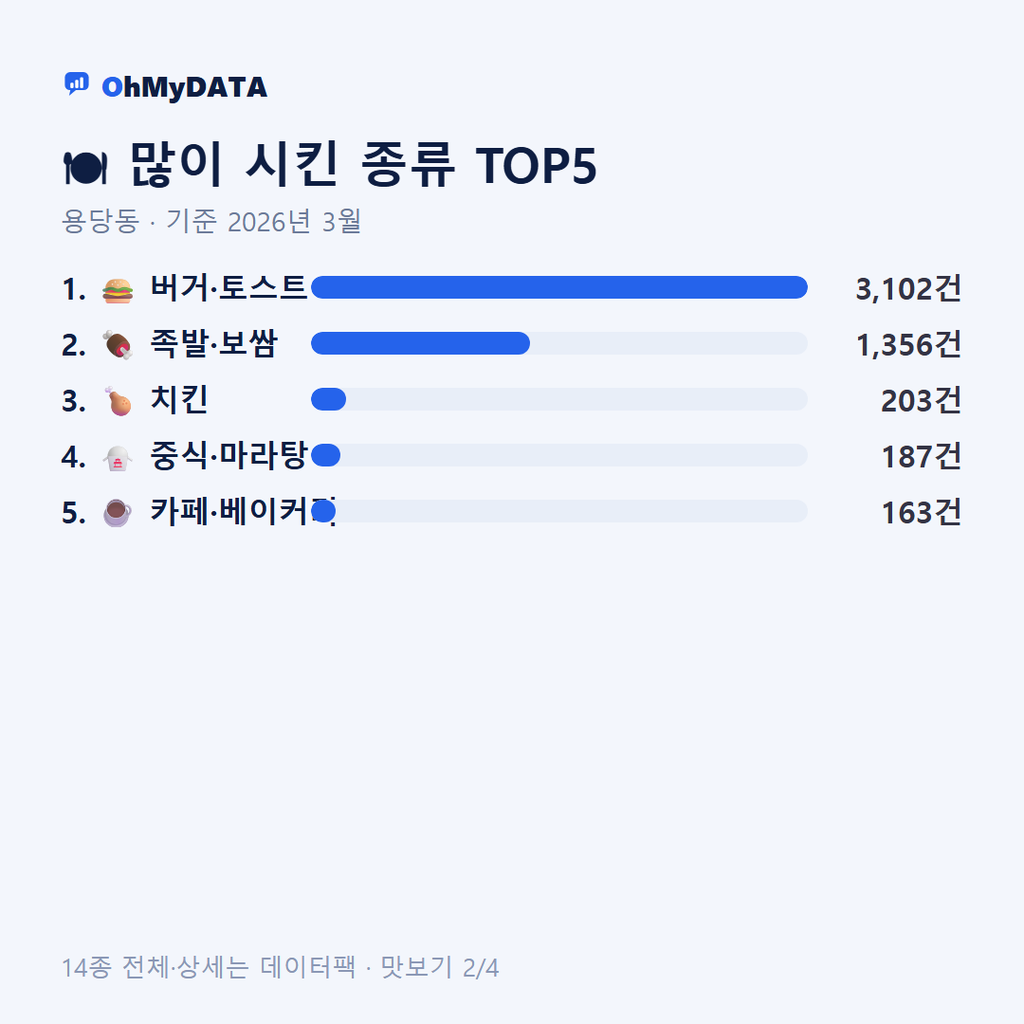Click the 1,356건 order count

click(908, 345)
